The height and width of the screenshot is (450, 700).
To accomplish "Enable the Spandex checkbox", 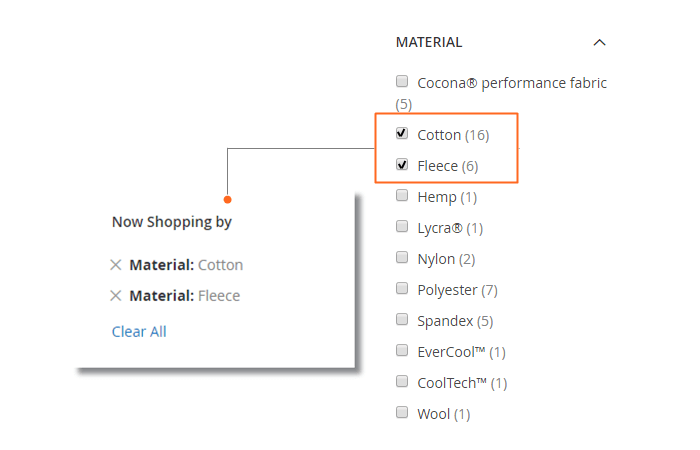I will (x=402, y=319).
